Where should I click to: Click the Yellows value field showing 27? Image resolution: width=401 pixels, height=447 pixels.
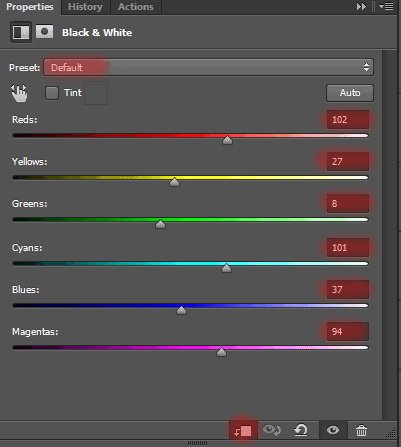coord(348,162)
